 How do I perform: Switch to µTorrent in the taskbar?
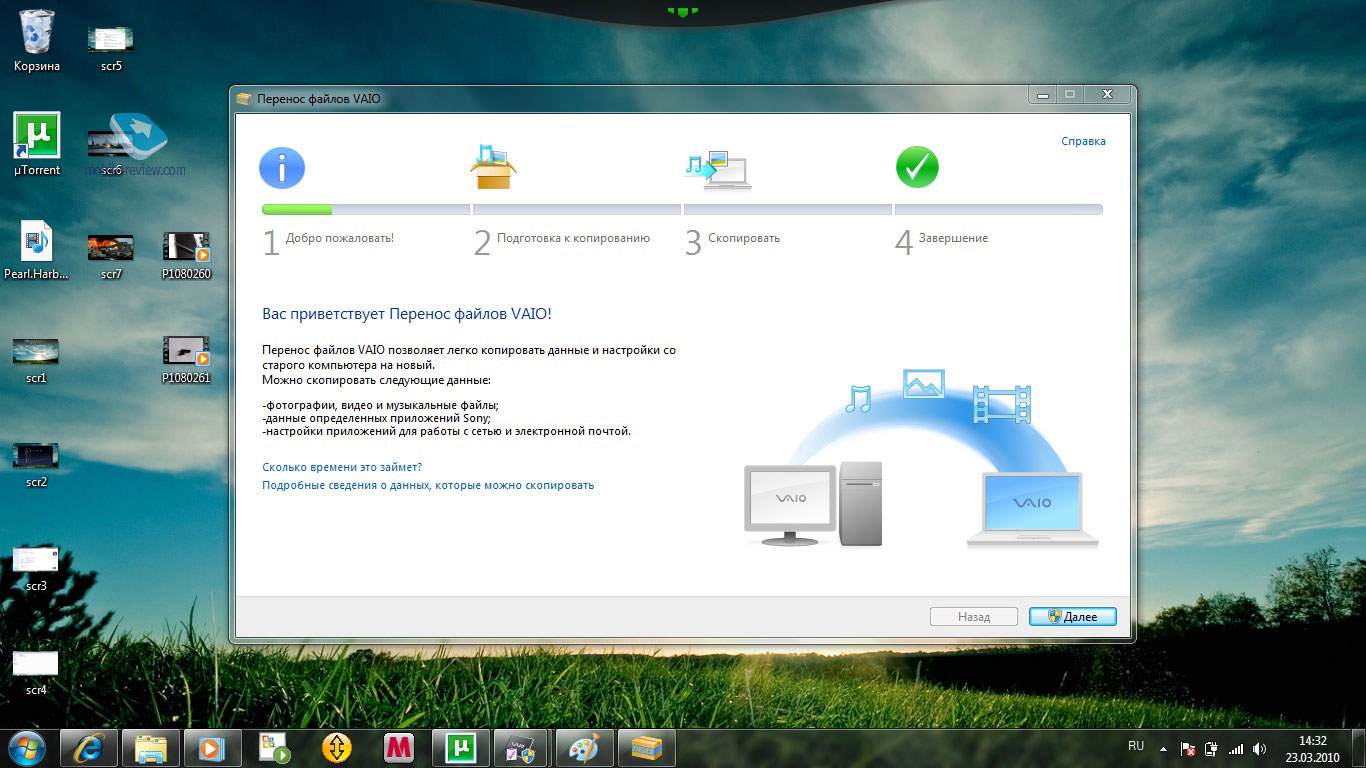[461, 748]
